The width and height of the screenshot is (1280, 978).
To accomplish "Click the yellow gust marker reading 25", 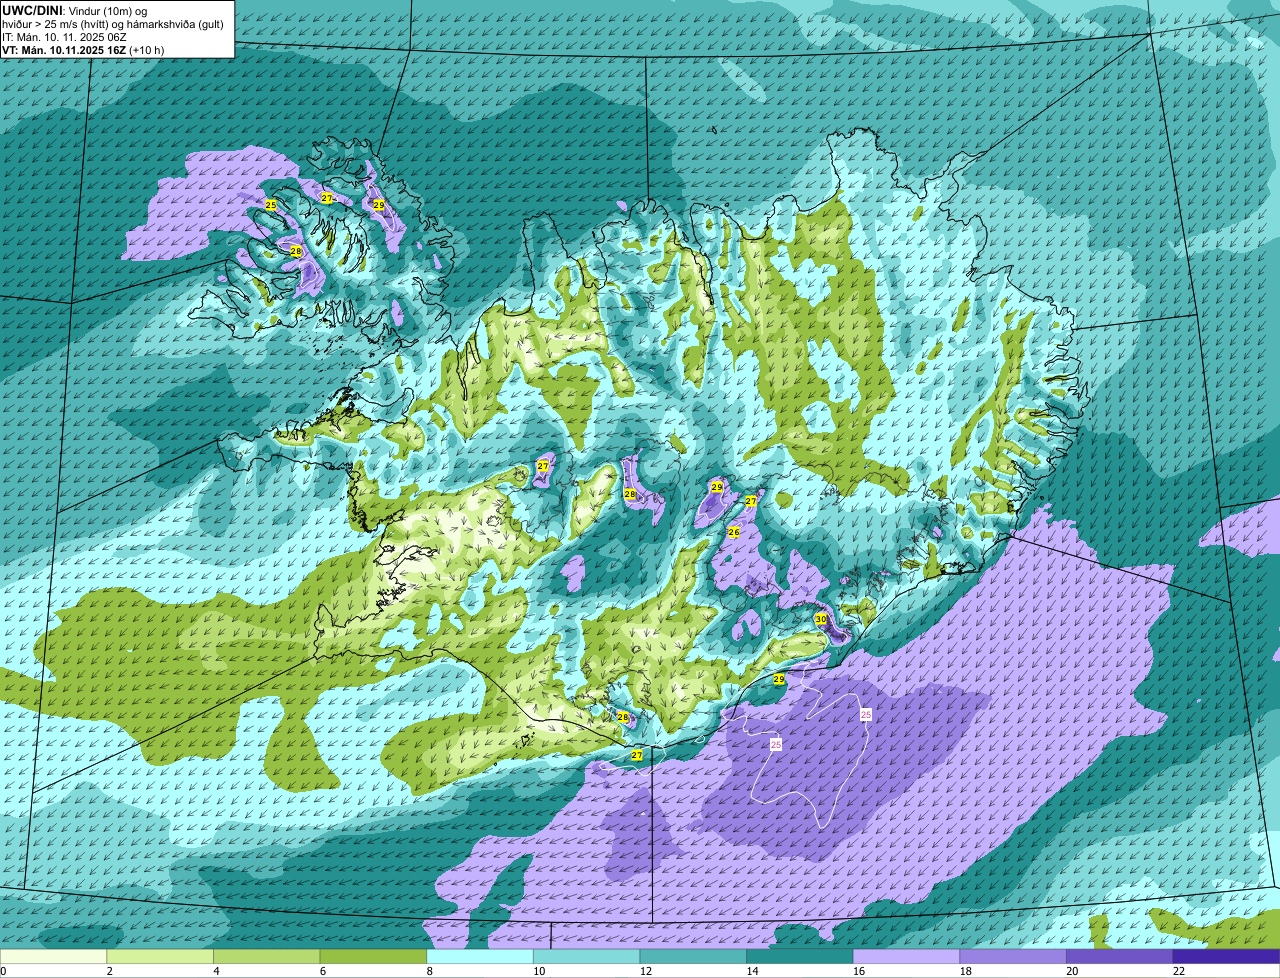I will pyautogui.click(x=271, y=205).
